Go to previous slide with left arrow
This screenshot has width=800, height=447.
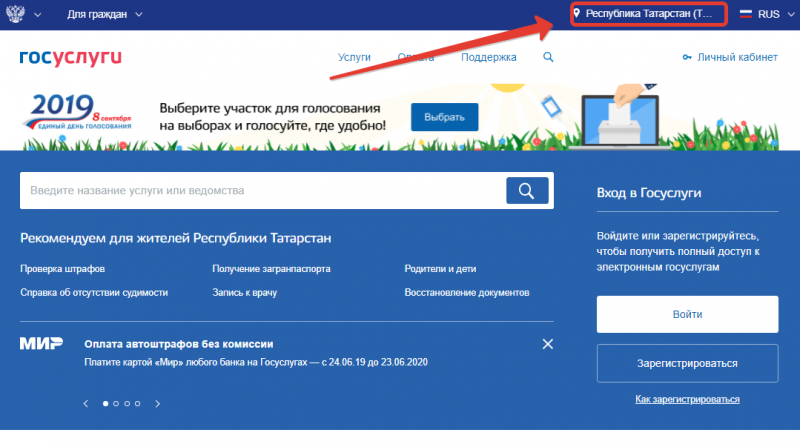coord(86,404)
